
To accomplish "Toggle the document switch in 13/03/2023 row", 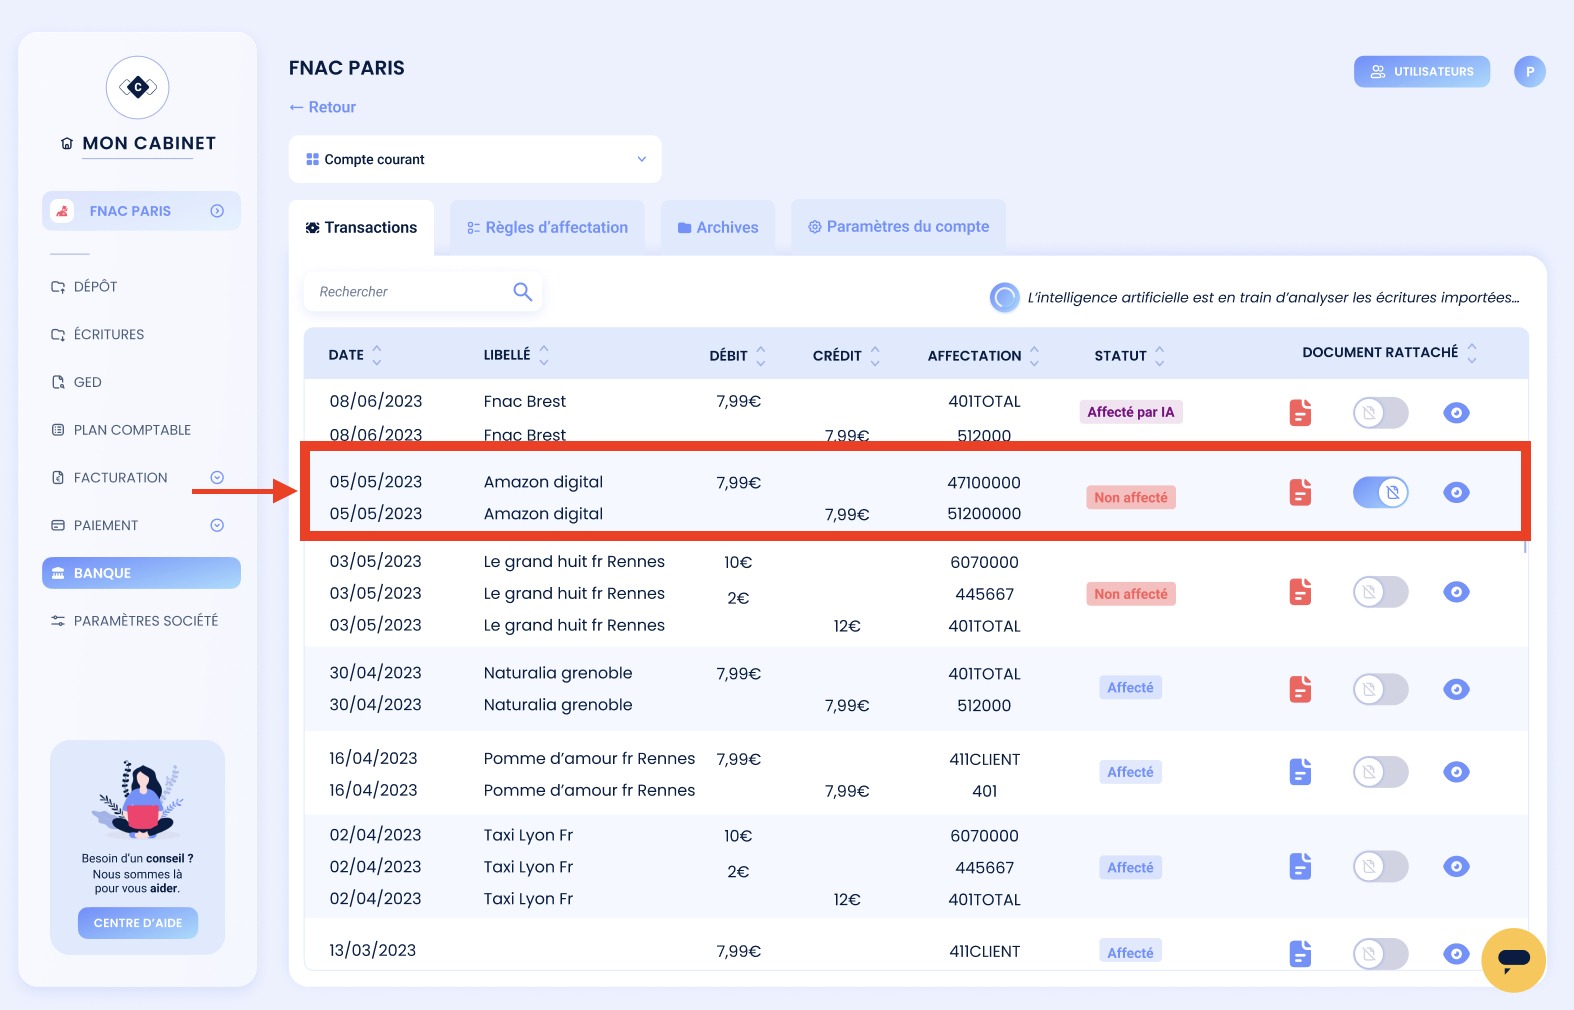I will point(1380,954).
